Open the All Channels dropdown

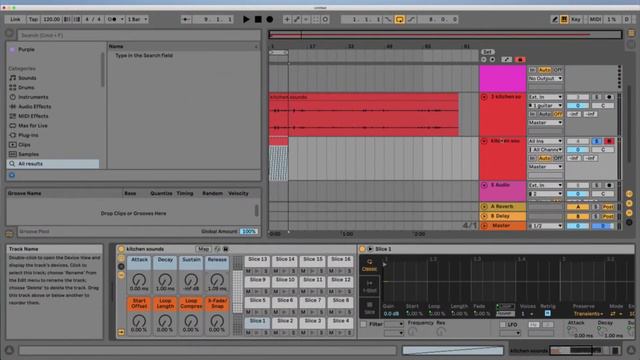click(545, 150)
